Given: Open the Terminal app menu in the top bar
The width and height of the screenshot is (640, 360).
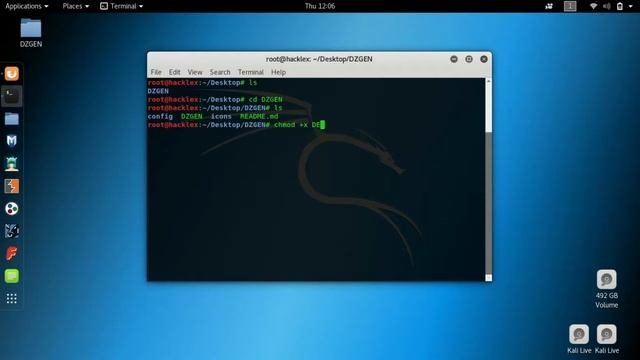Looking at the screenshot, I should tap(122, 6).
